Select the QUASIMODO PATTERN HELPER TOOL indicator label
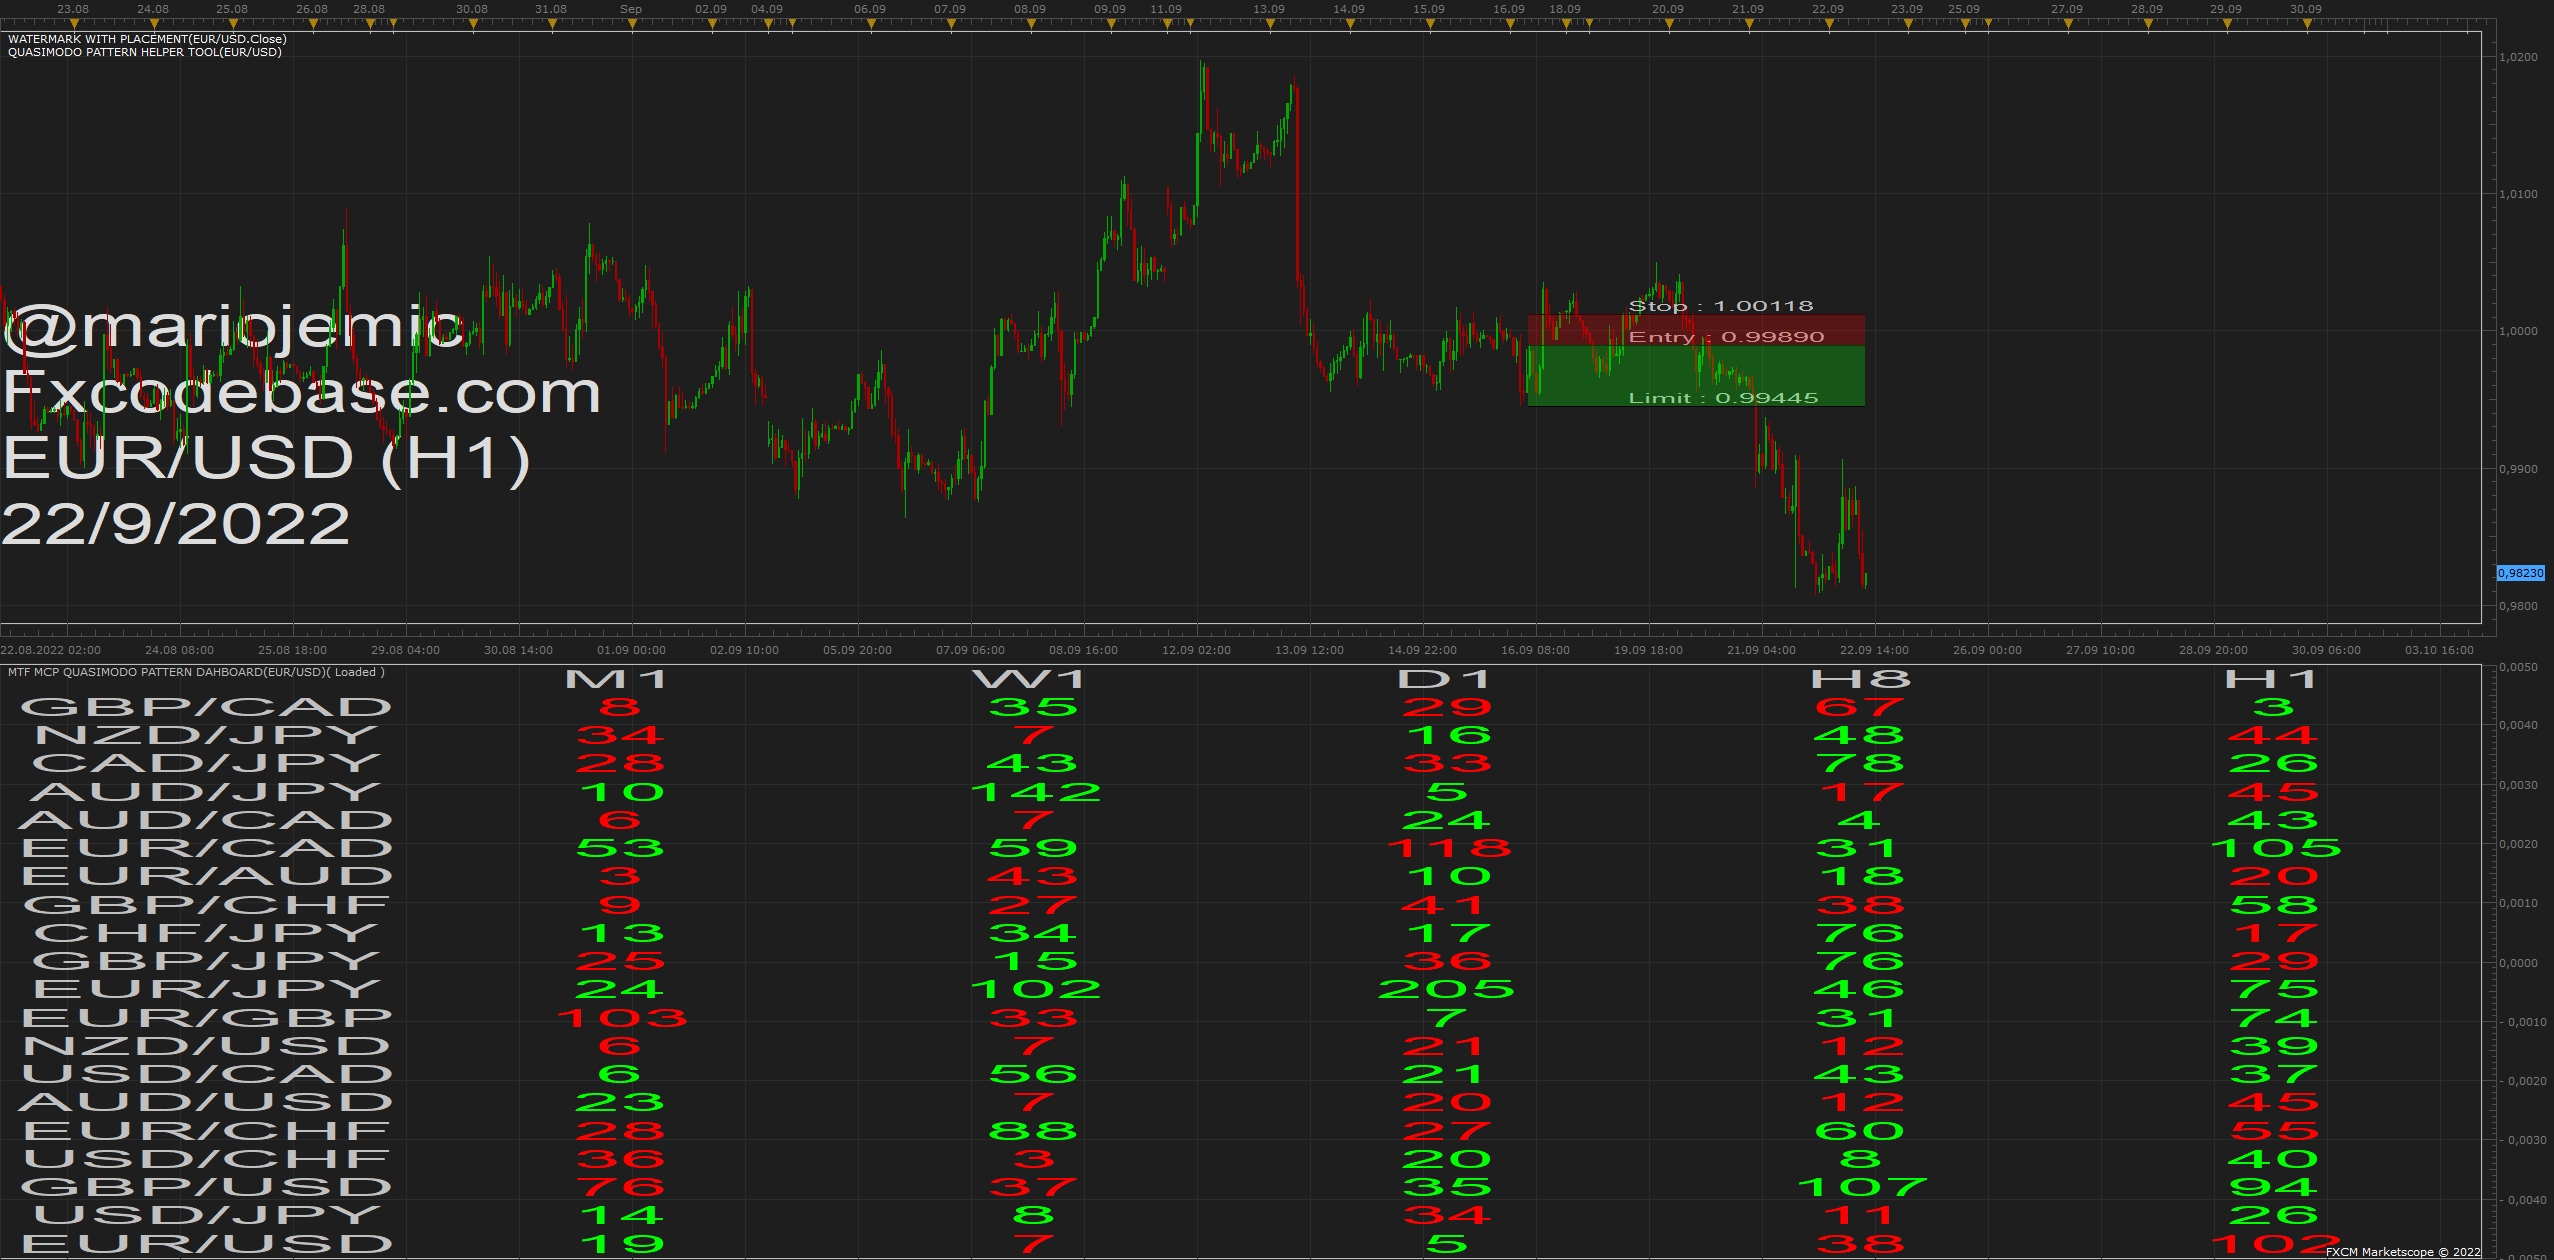Image resolution: width=2554 pixels, height=1260 pixels. (145, 52)
